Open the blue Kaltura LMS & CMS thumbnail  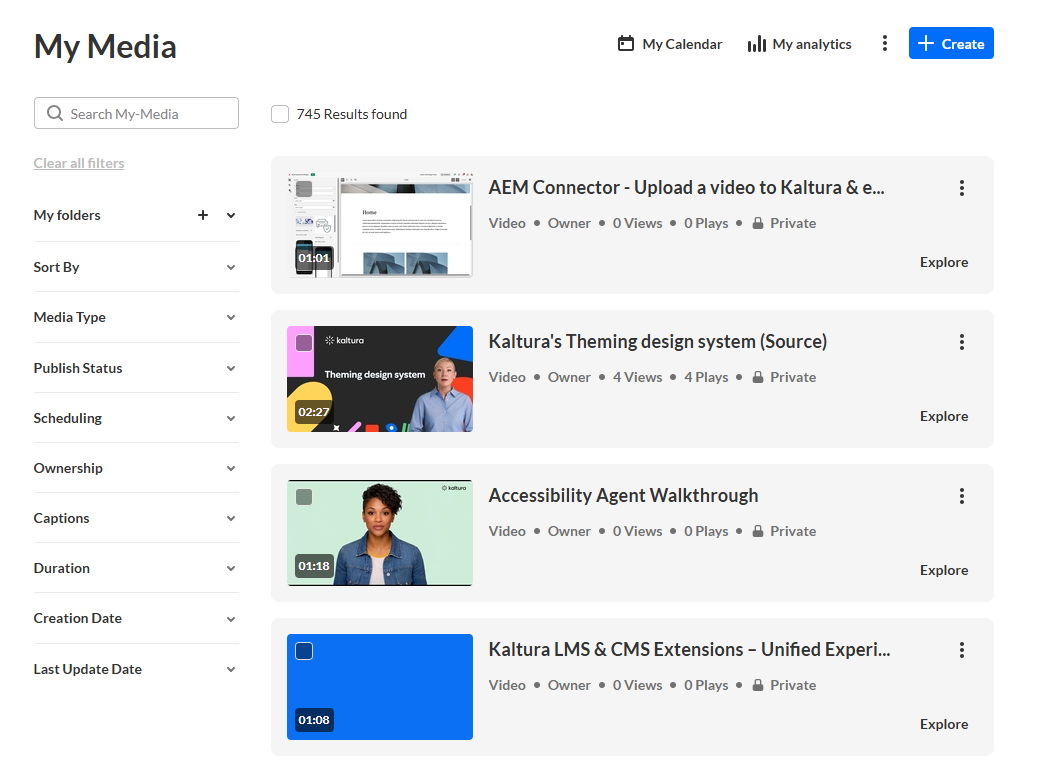point(380,686)
